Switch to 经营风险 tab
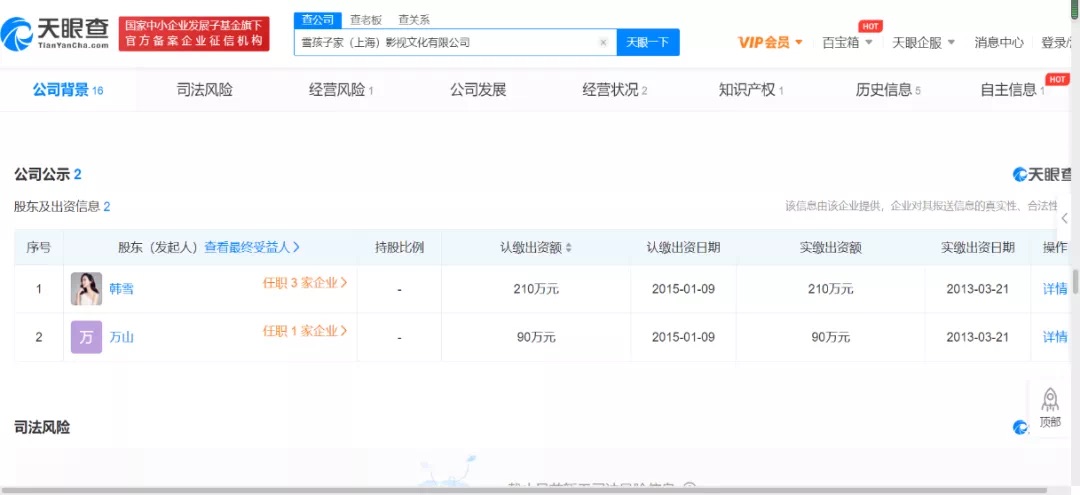The width and height of the screenshot is (1080, 495). (341, 89)
